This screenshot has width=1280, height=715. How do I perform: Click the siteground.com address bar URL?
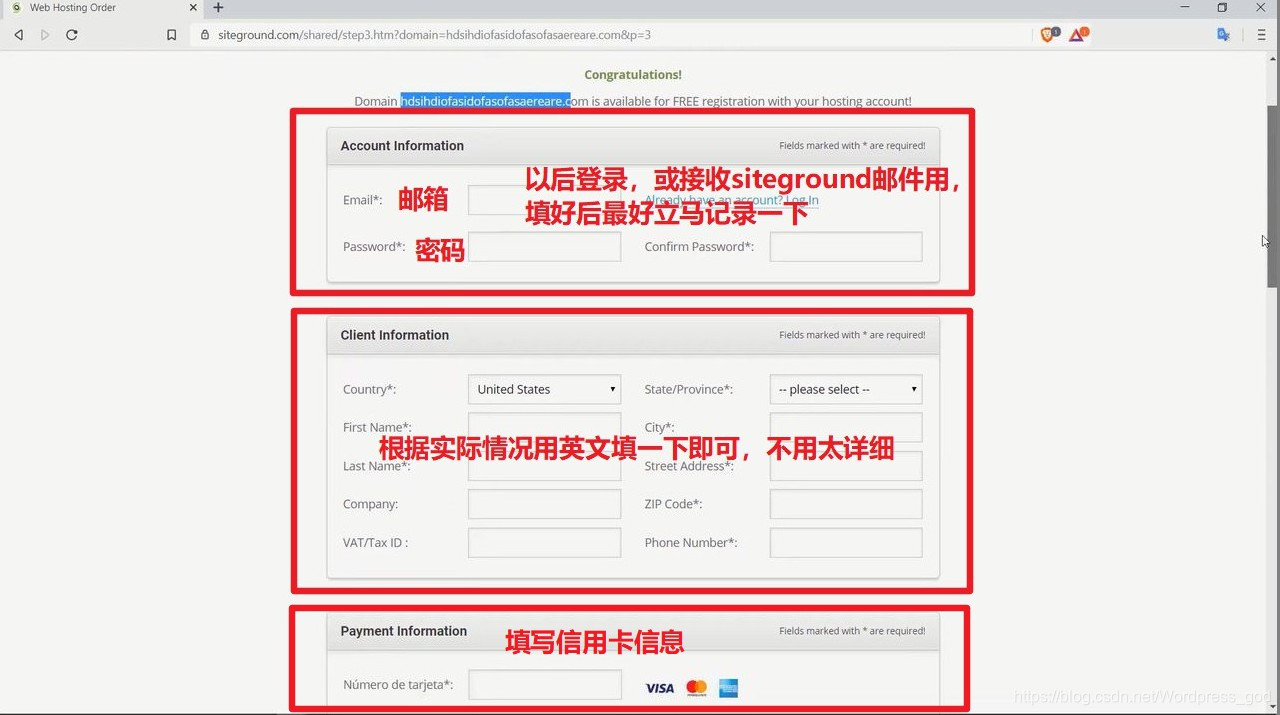point(434,35)
